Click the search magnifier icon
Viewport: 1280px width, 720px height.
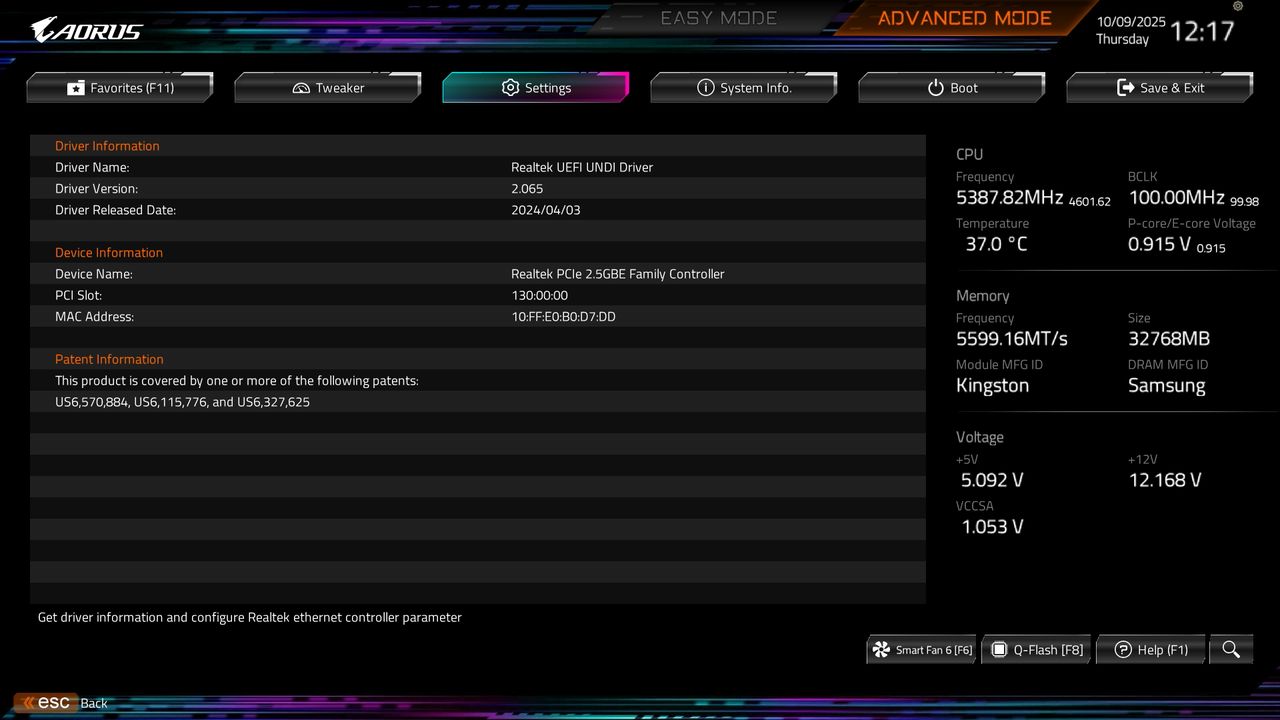1231,649
